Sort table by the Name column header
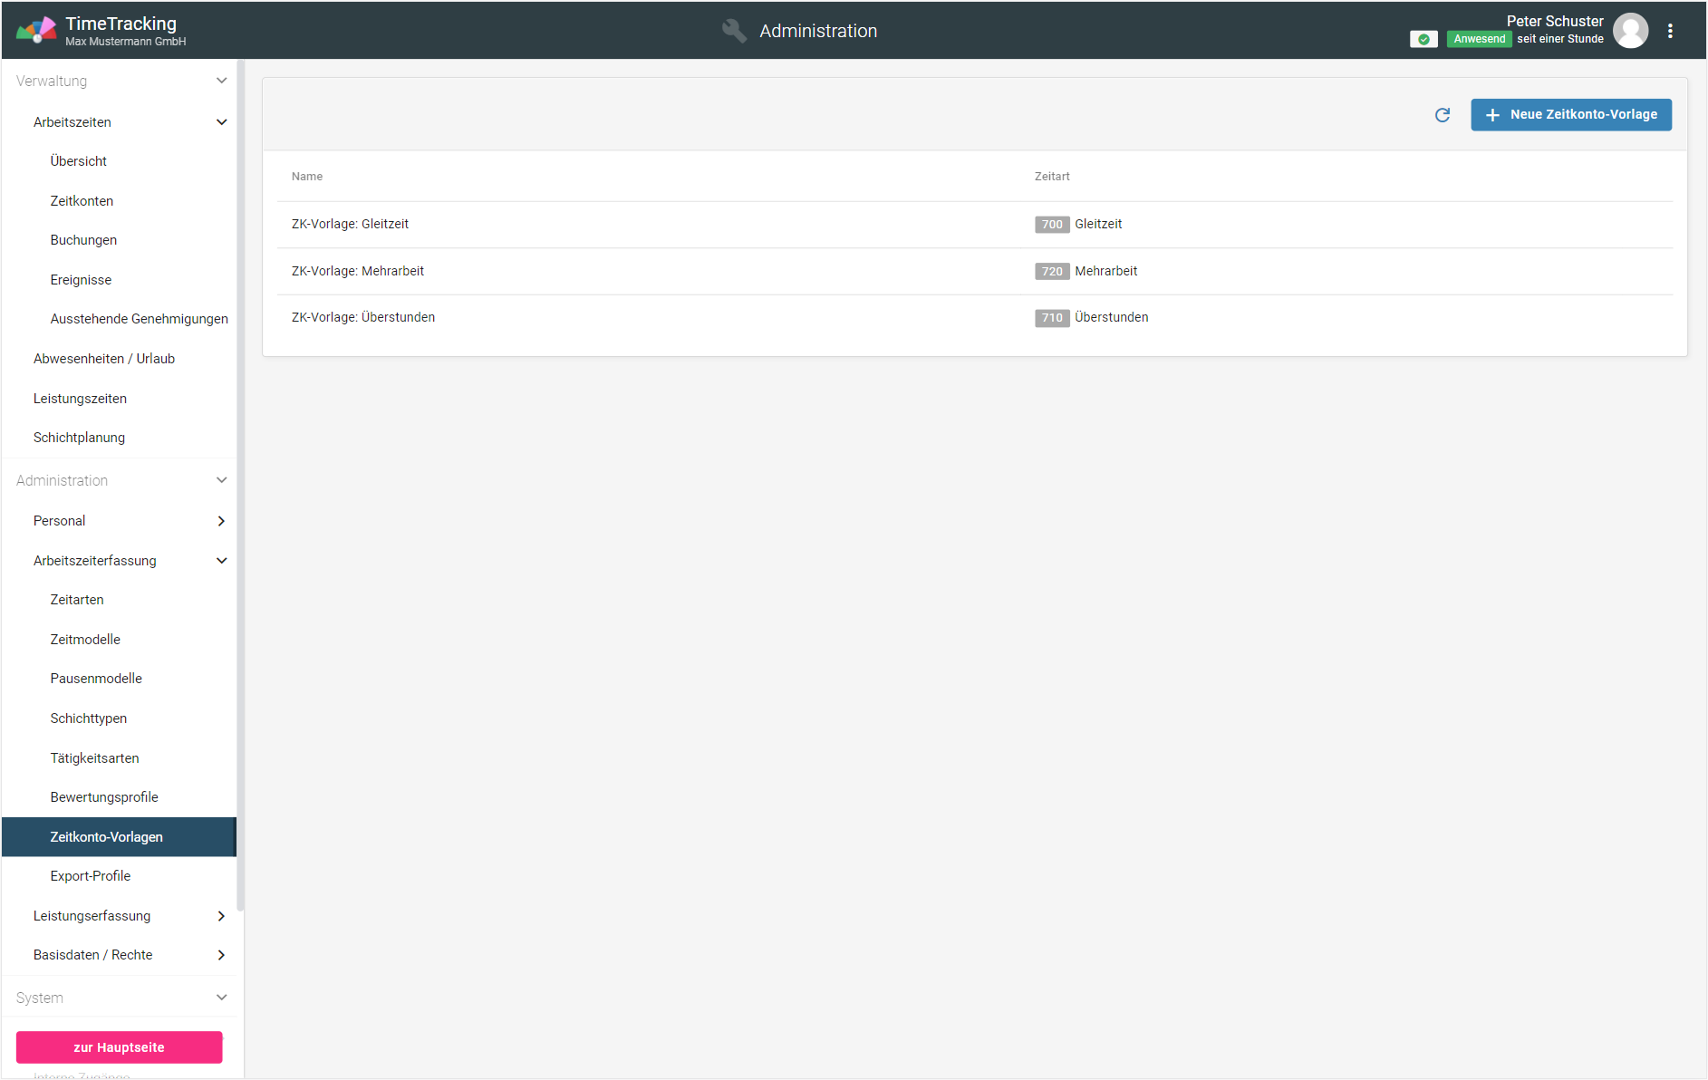 point(307,177)
